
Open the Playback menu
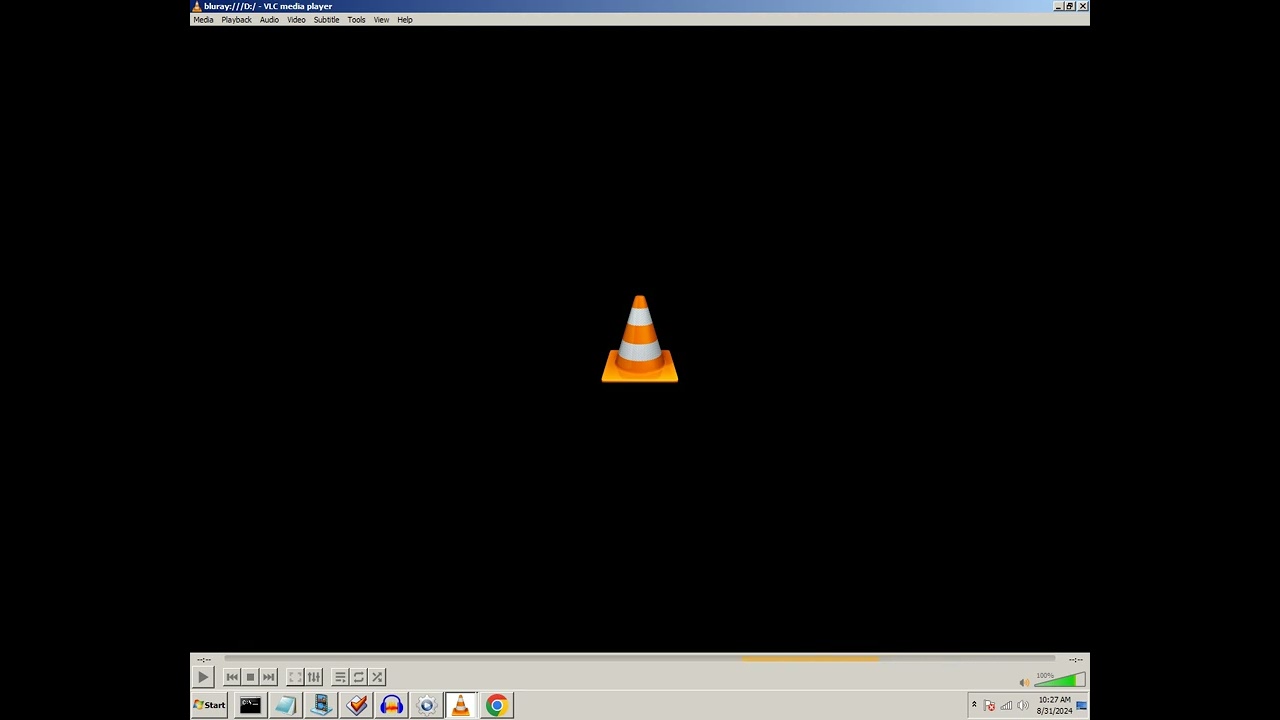coord(237,20)
